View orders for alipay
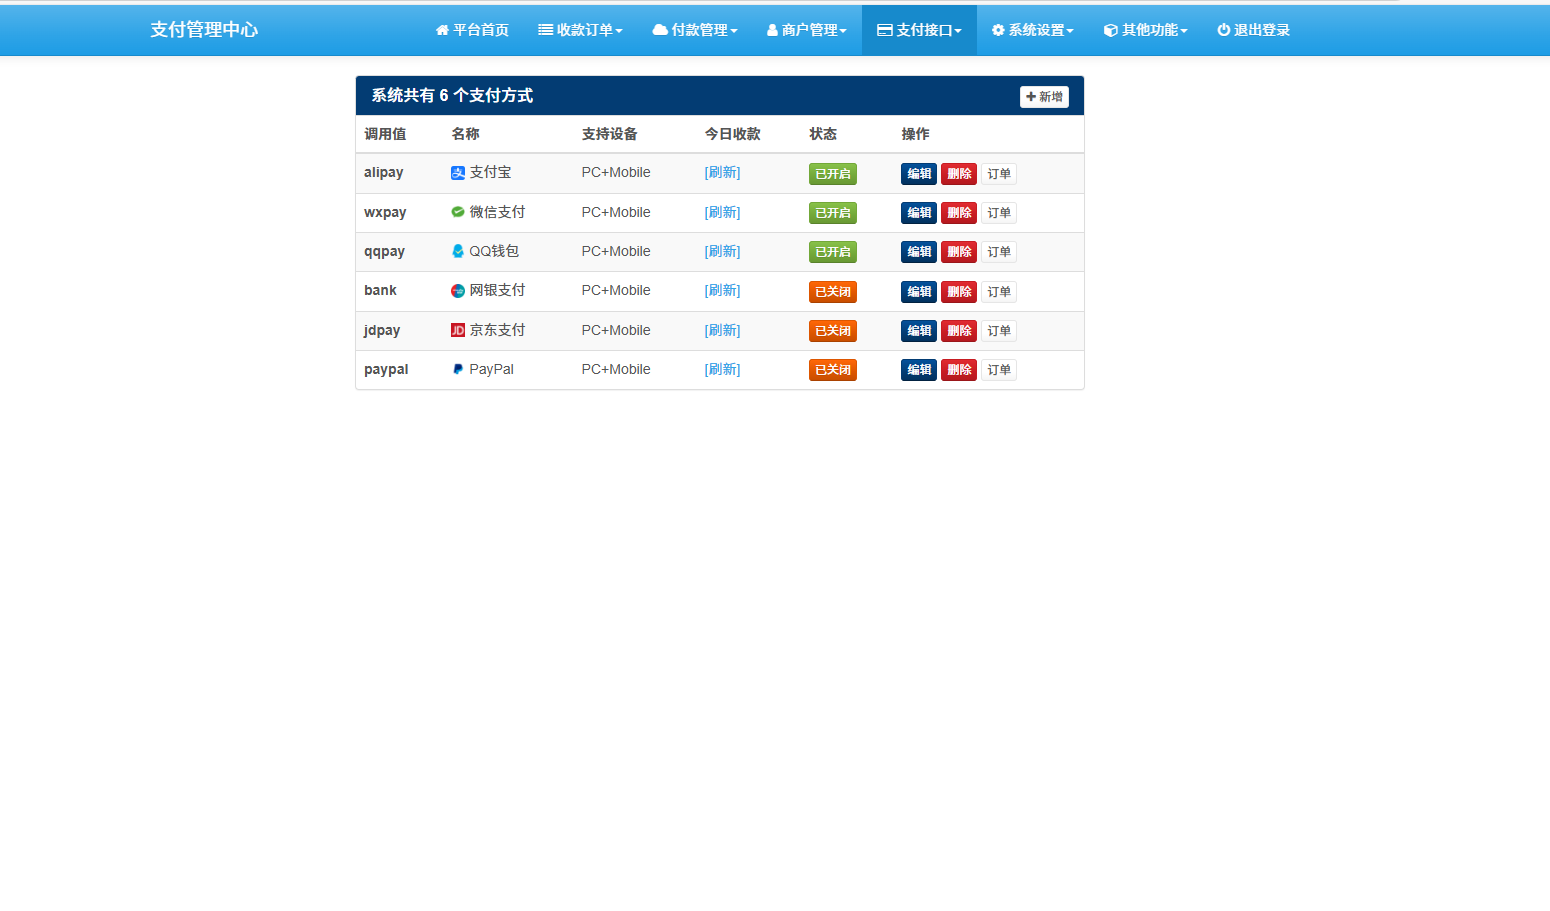 tap(999, 174)
